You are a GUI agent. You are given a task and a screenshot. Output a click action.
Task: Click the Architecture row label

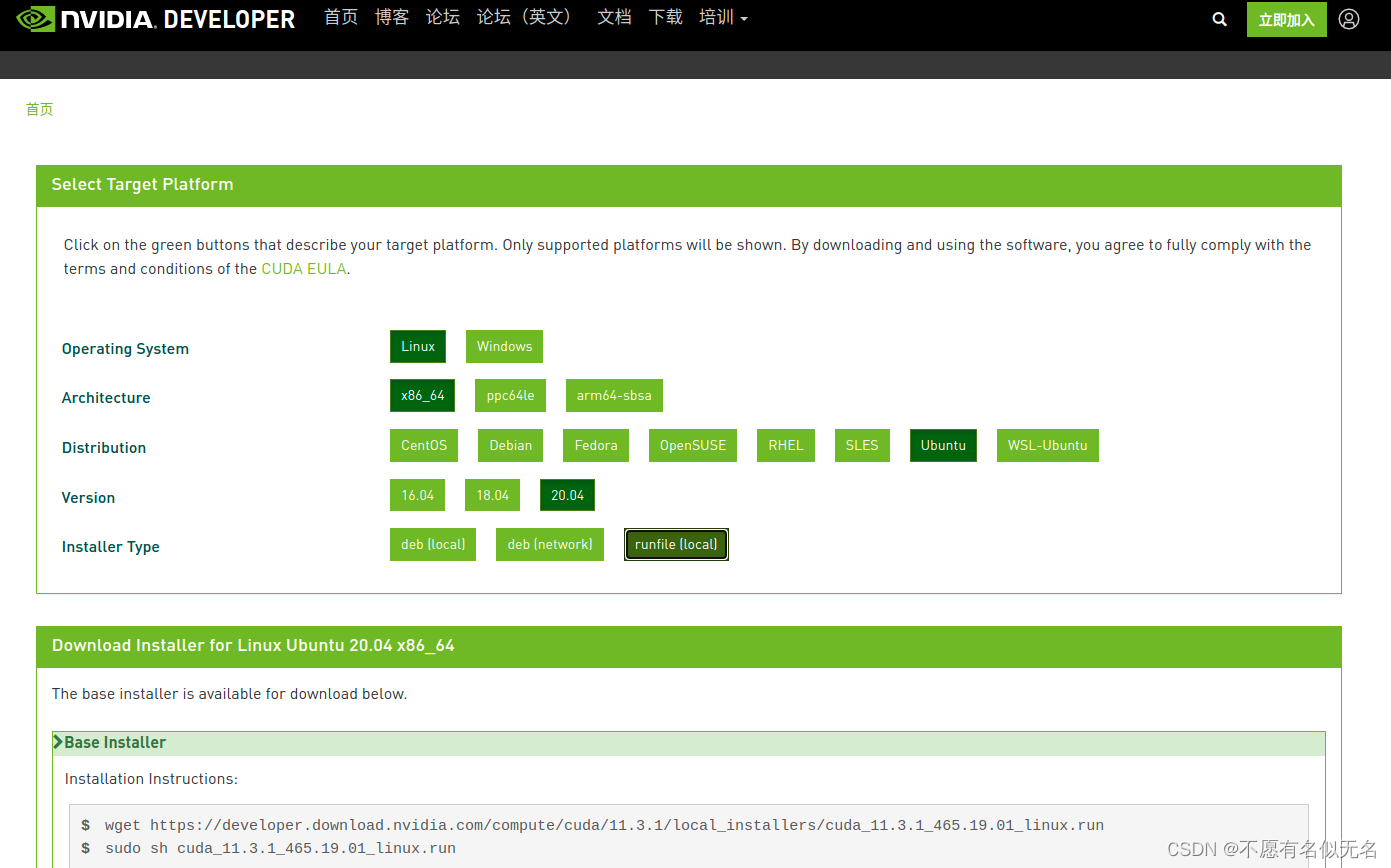click(x=106, y=398)
